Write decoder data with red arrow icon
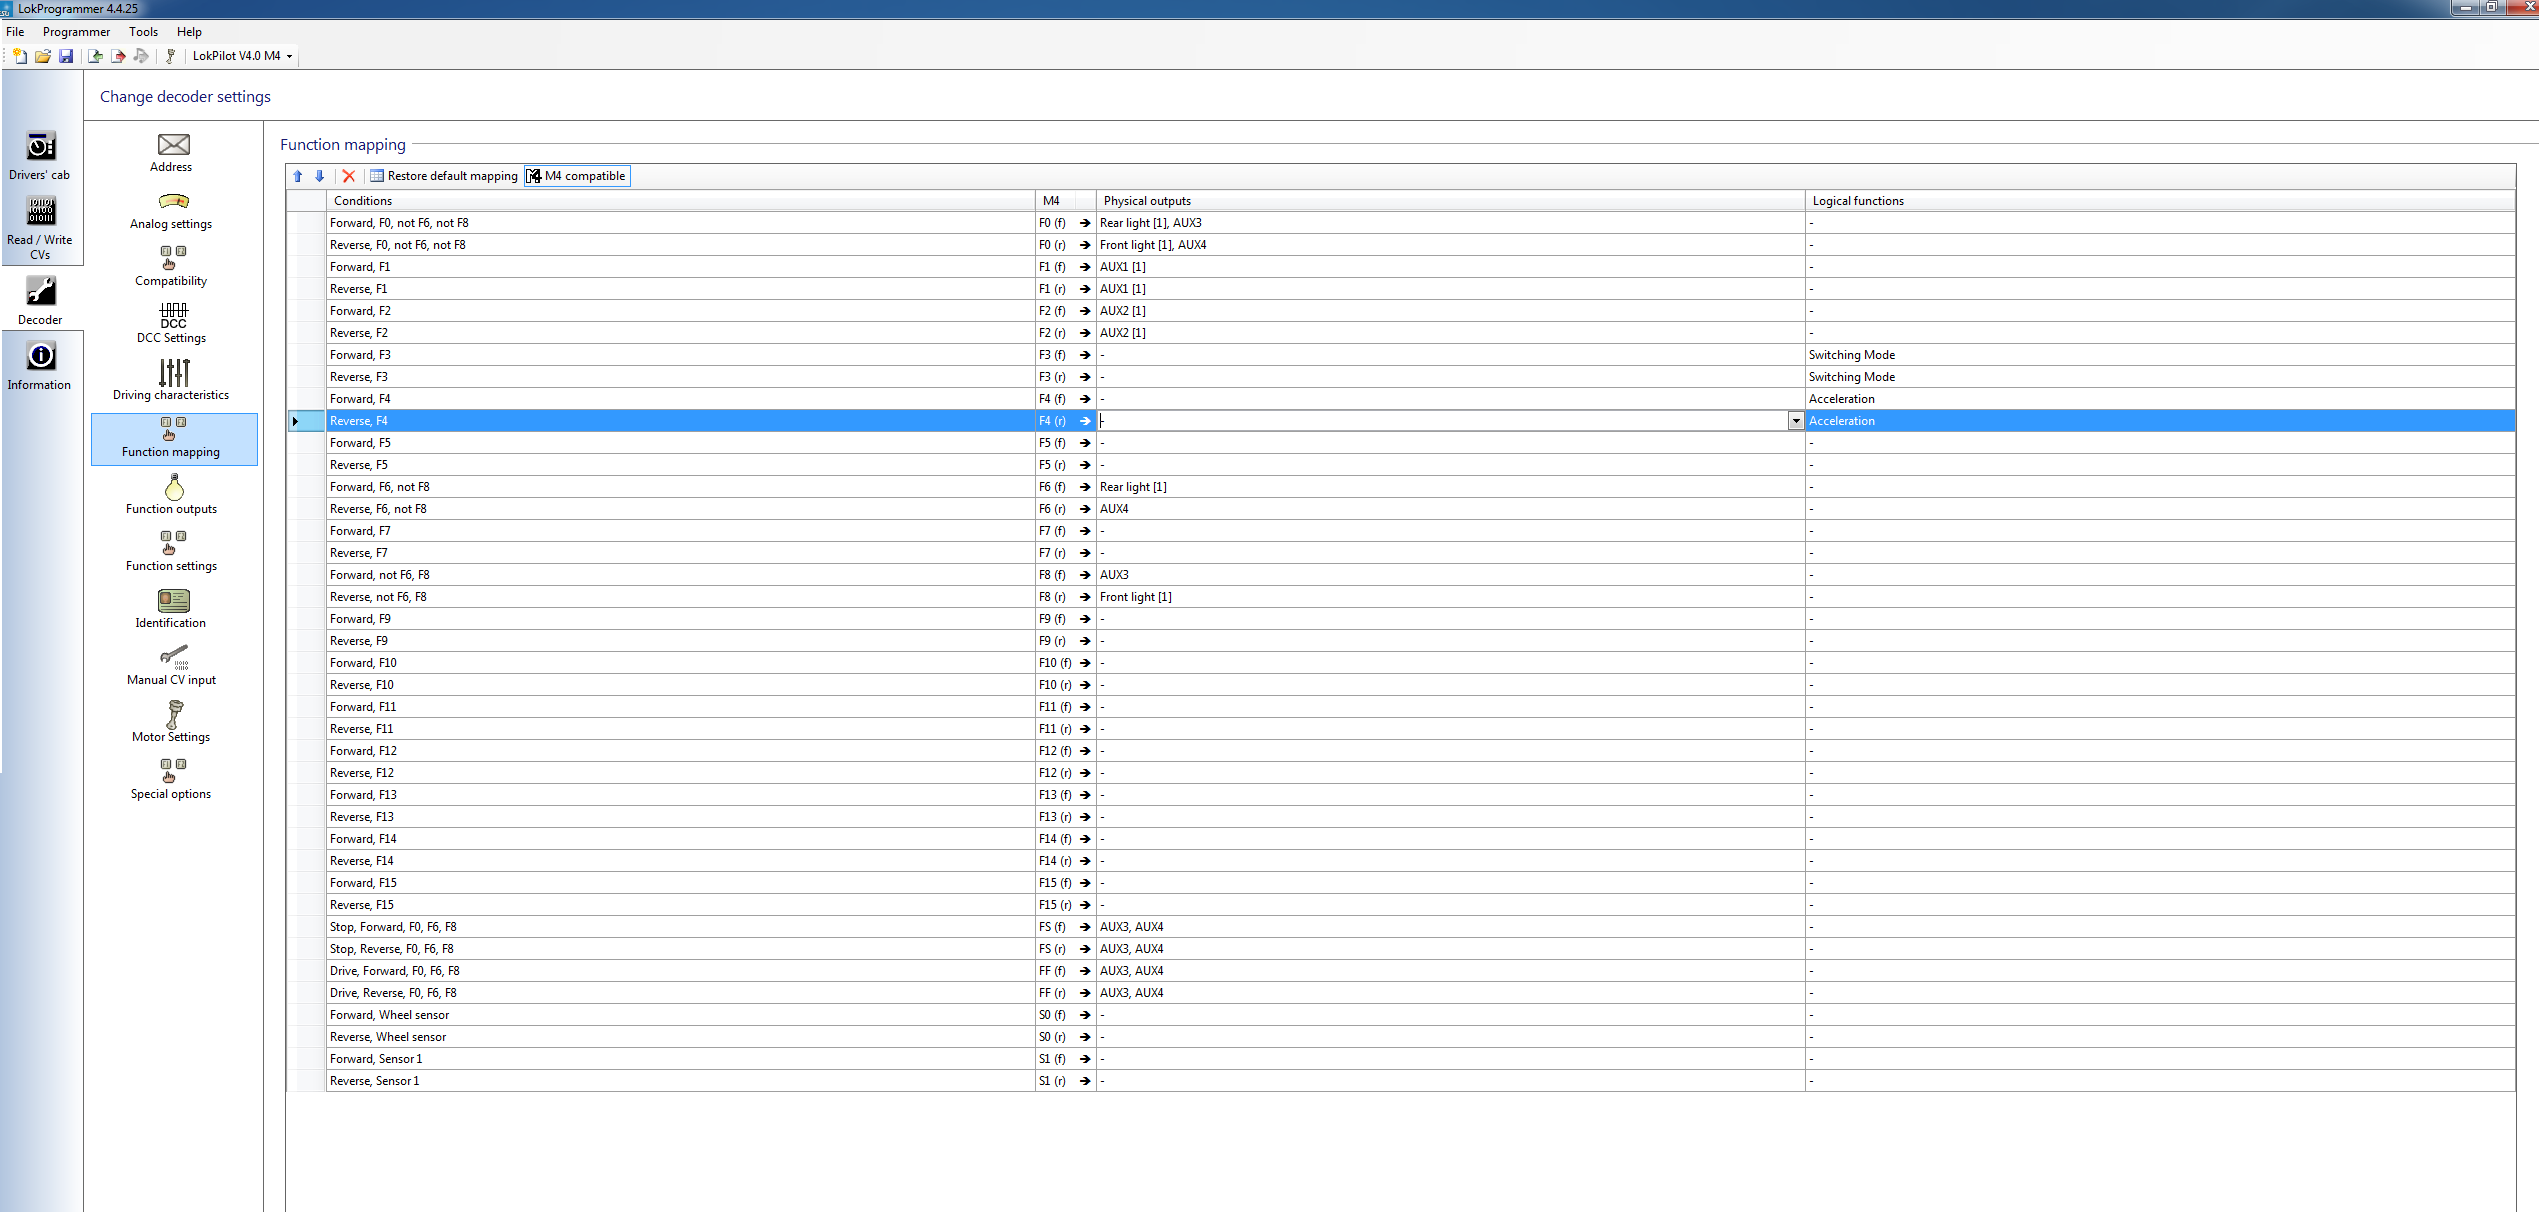Screen dimensions: 2539x1212 pos(118,56)
